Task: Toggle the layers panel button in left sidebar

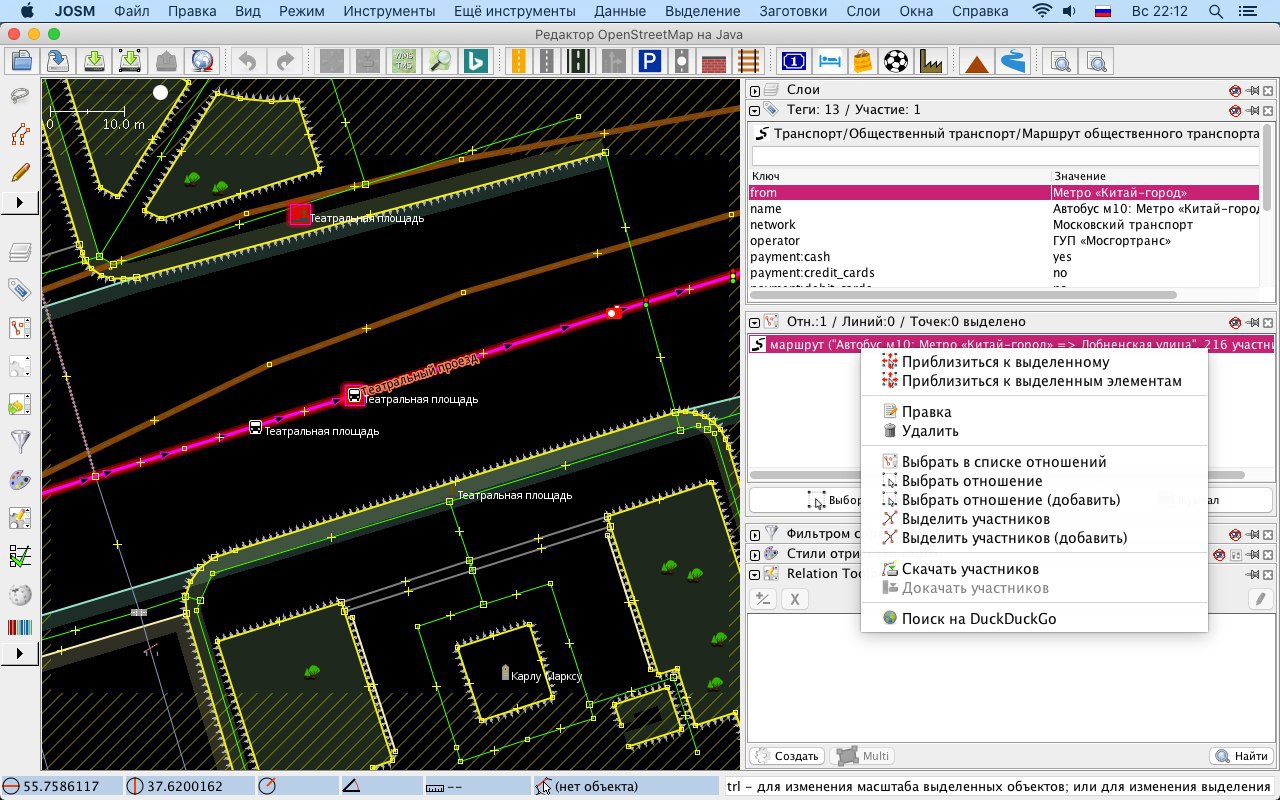Action: (x=20, y=252)
